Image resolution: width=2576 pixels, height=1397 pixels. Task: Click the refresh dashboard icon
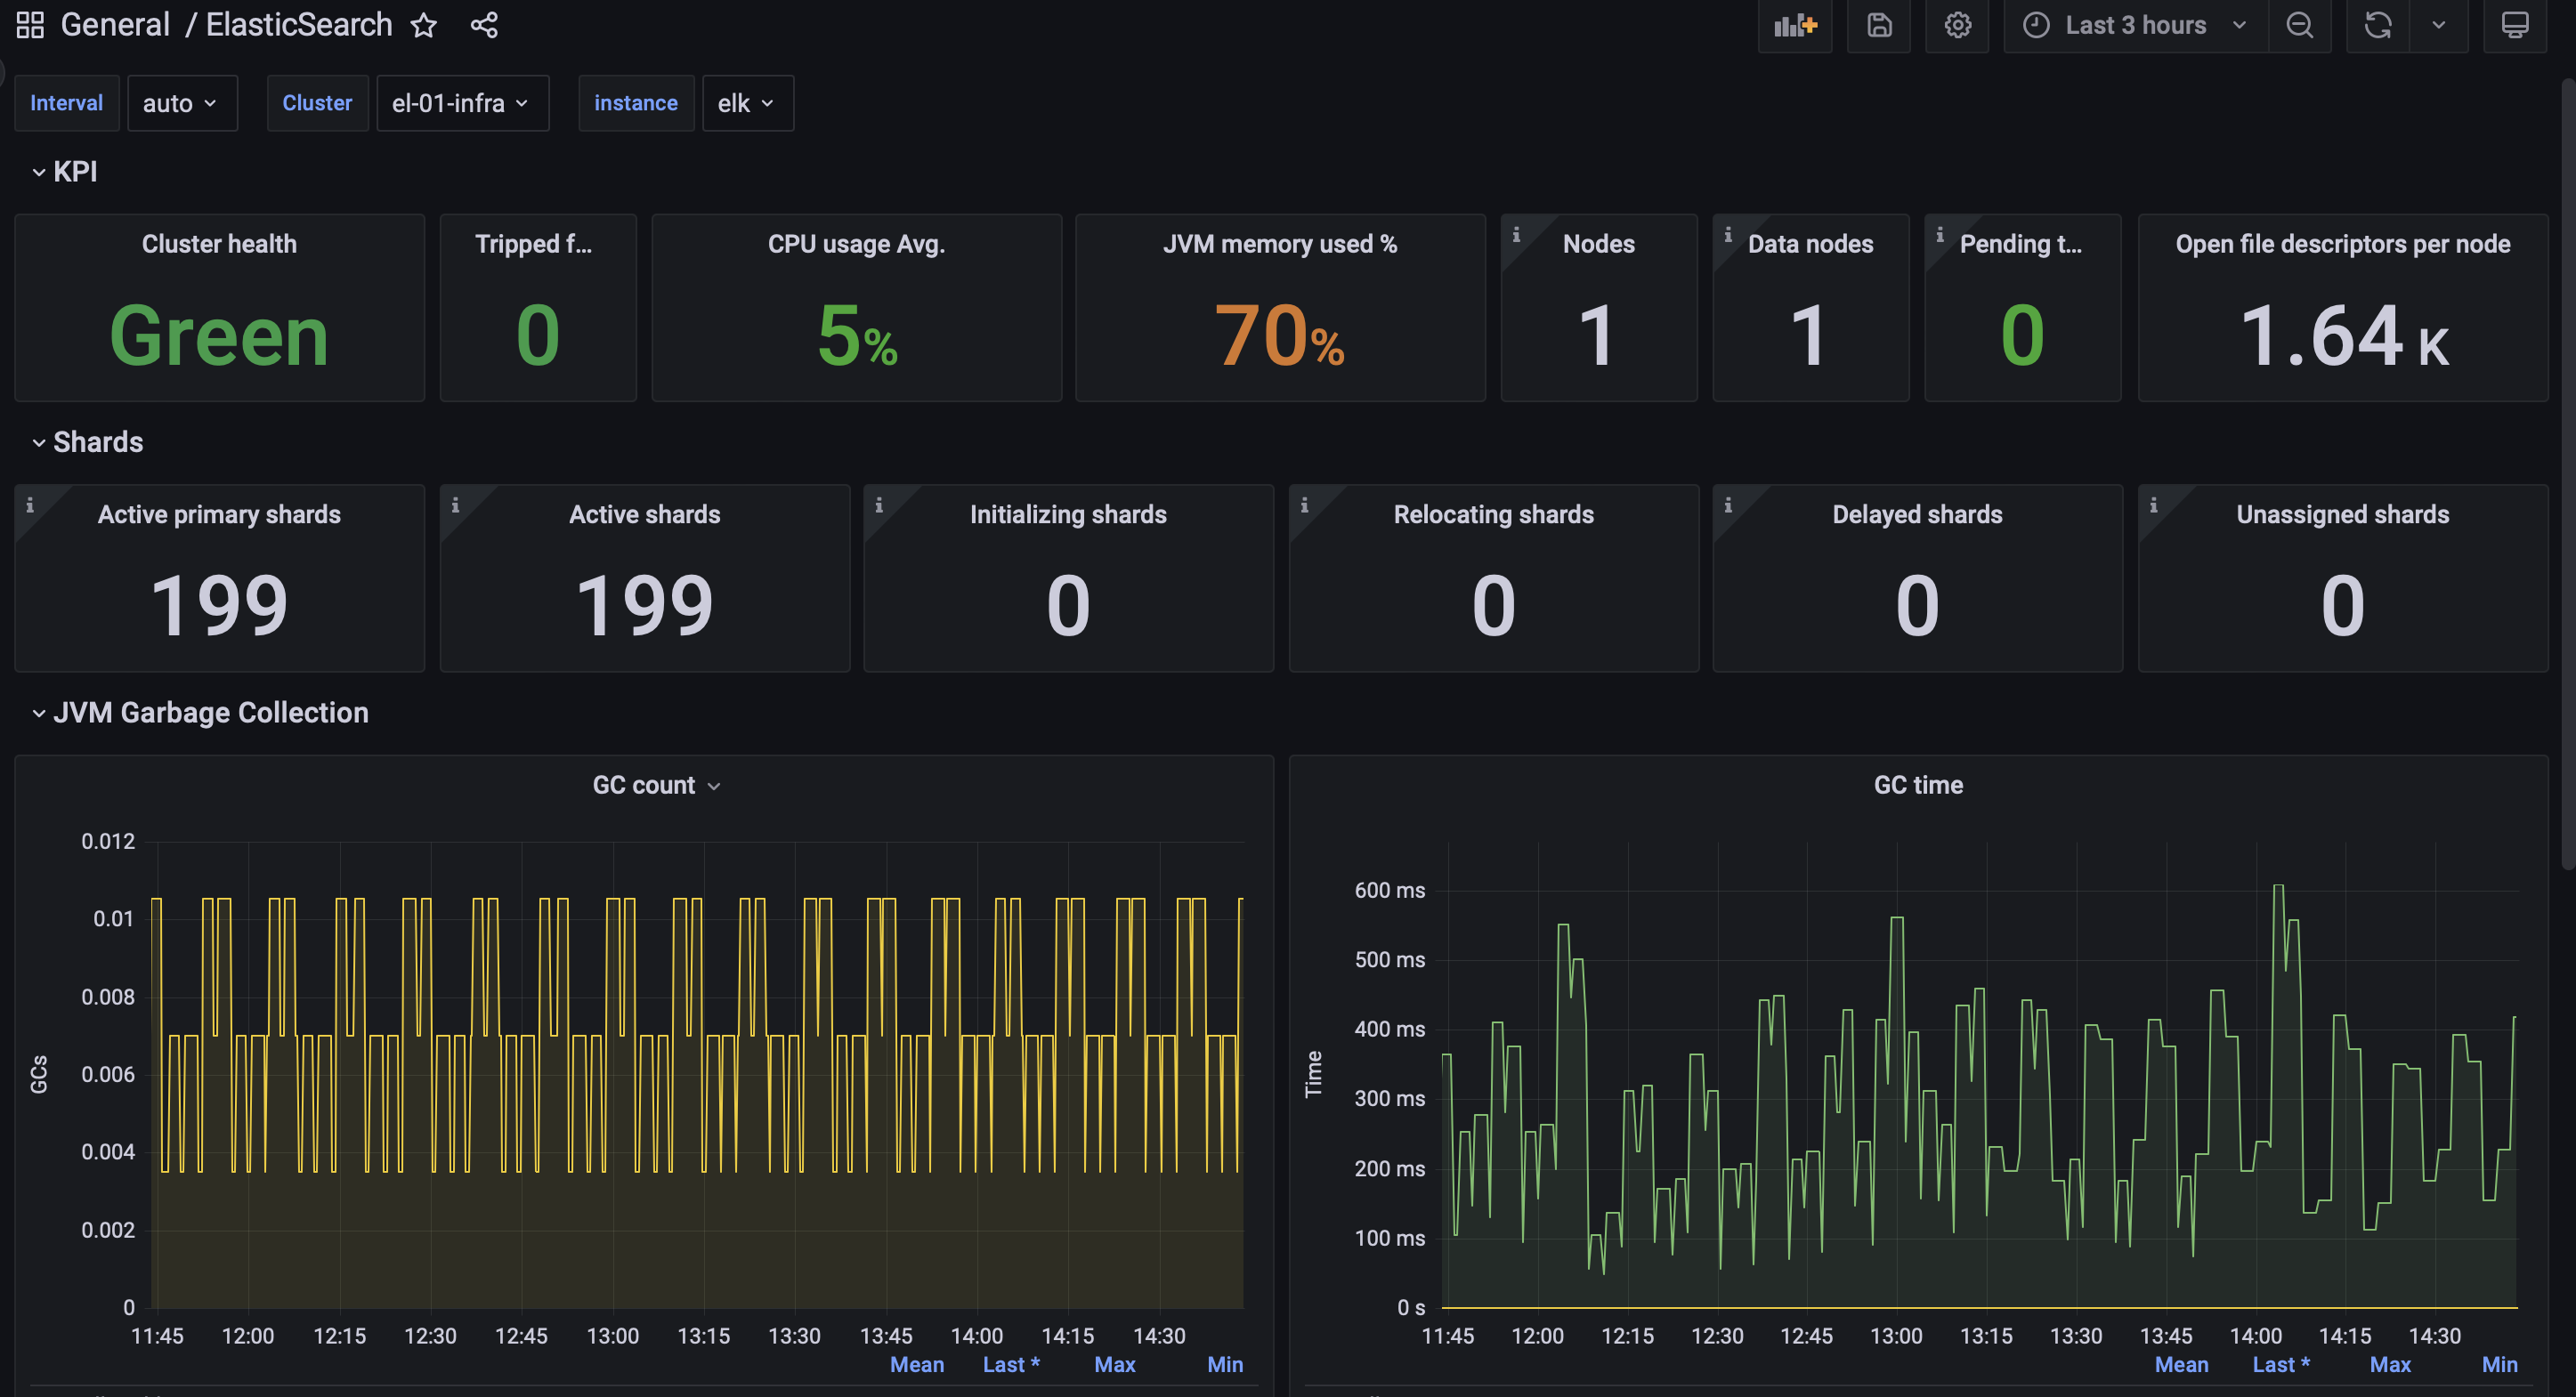[x=2377, y=25]
